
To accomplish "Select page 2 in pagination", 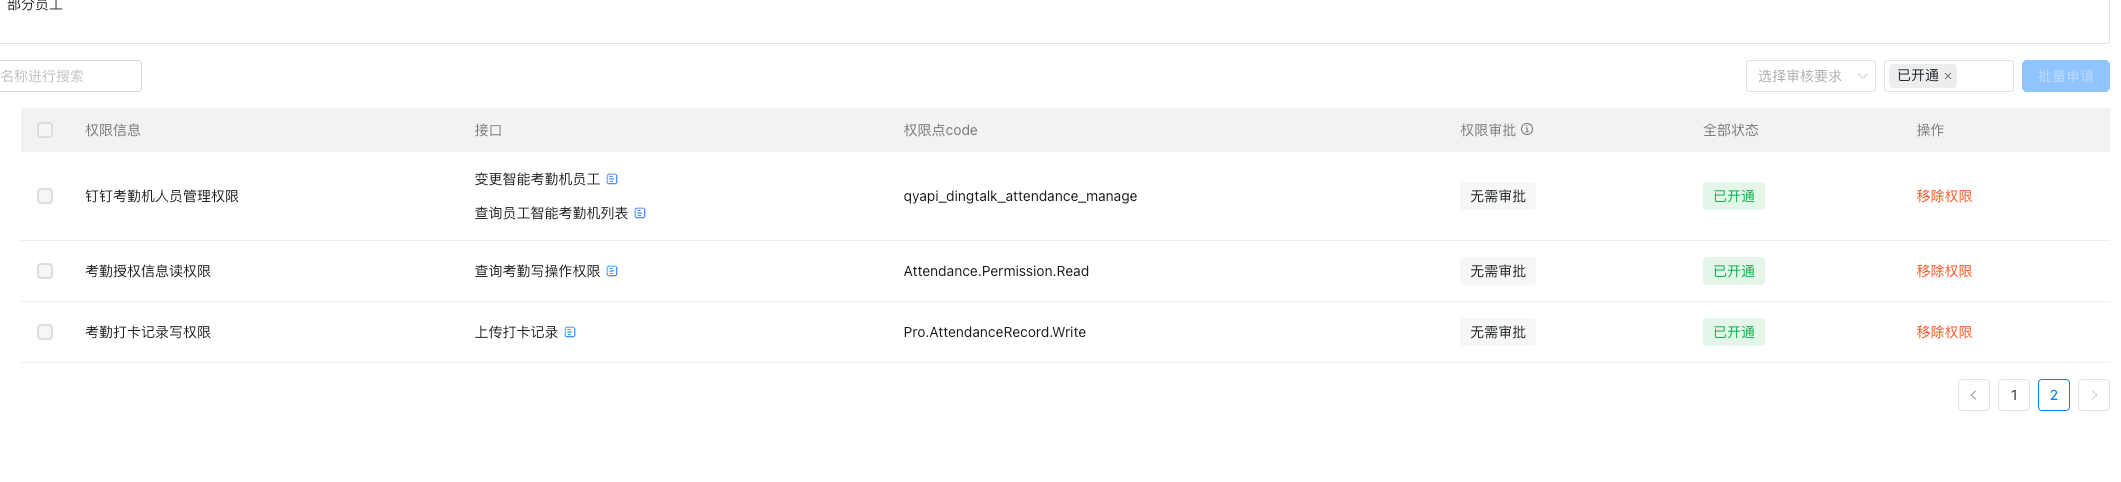I will click(x=2054, y=395).
